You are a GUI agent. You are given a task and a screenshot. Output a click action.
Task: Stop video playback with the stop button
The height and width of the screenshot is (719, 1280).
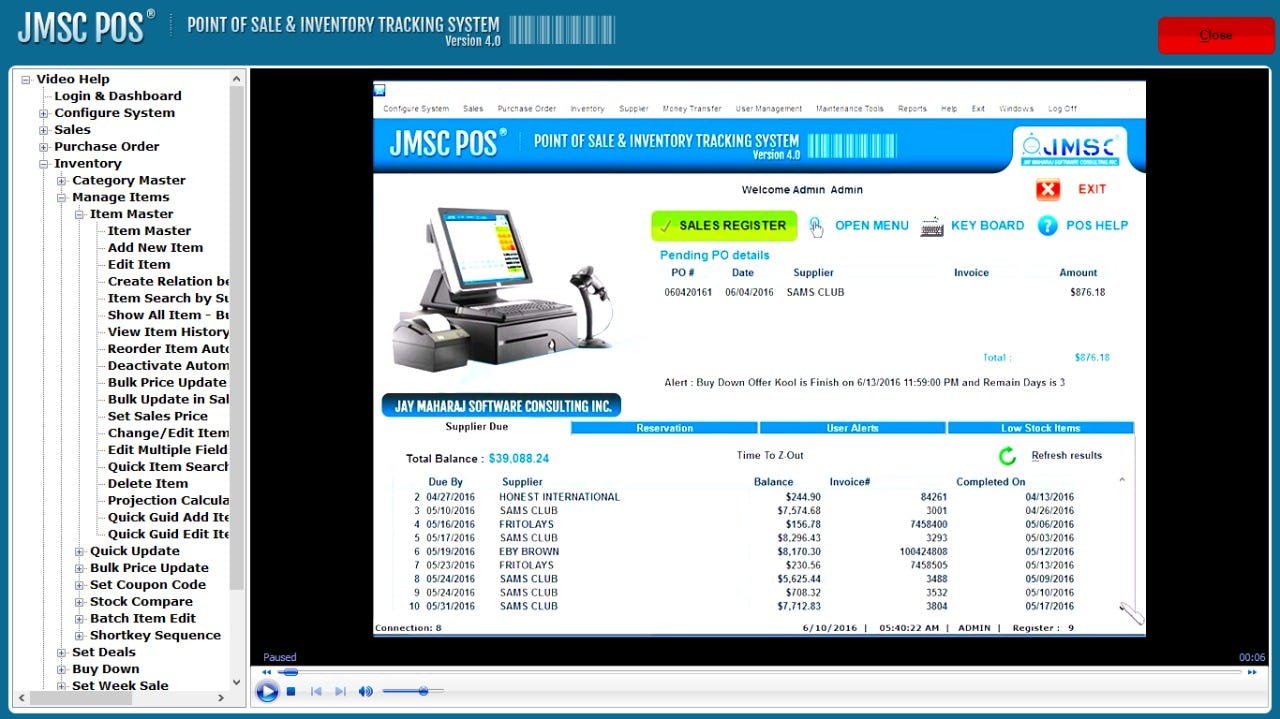(x=289, y=691)
